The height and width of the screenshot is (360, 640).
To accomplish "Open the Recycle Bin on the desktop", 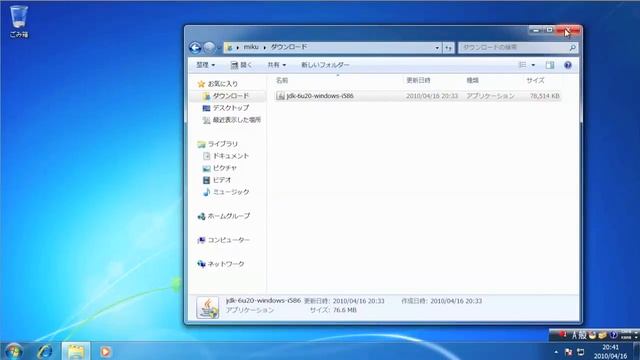I will click(19, 21).
